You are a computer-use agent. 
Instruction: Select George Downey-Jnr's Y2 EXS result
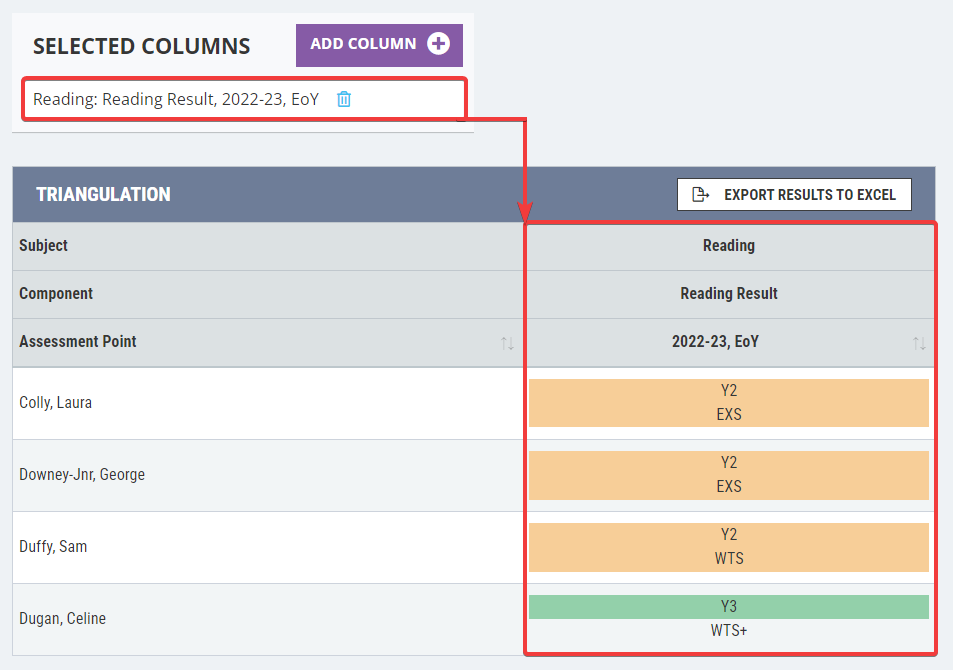tap(728, 475)
